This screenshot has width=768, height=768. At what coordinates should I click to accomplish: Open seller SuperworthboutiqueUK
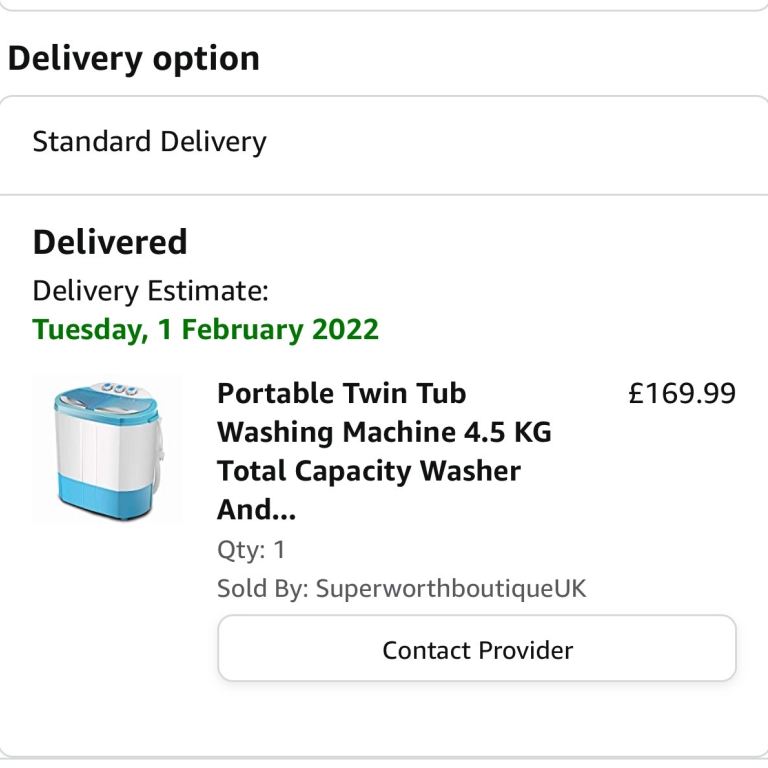pos(451,588)
